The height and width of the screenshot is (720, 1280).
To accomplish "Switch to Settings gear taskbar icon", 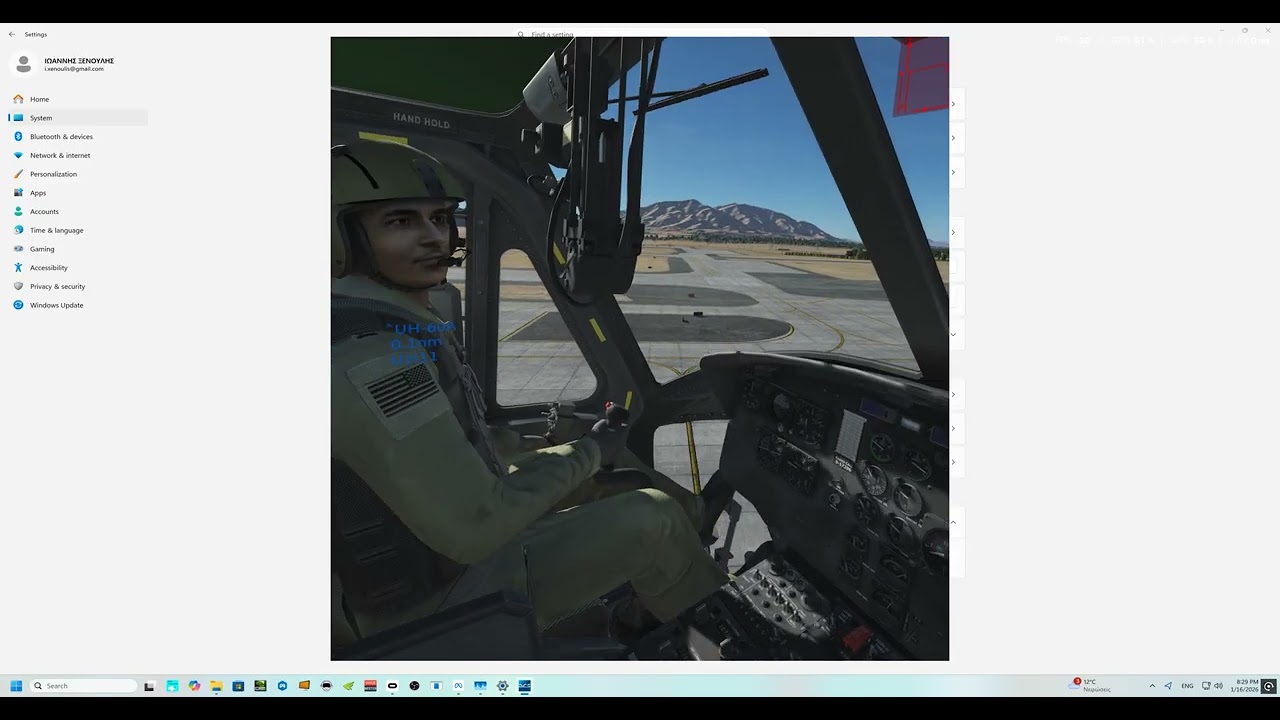I will 502,686.
